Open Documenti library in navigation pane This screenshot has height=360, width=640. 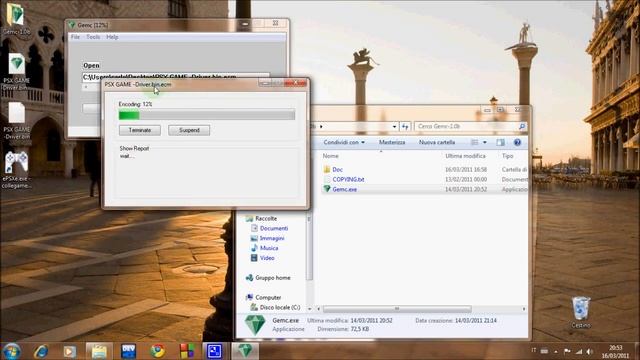click(273, 228)
